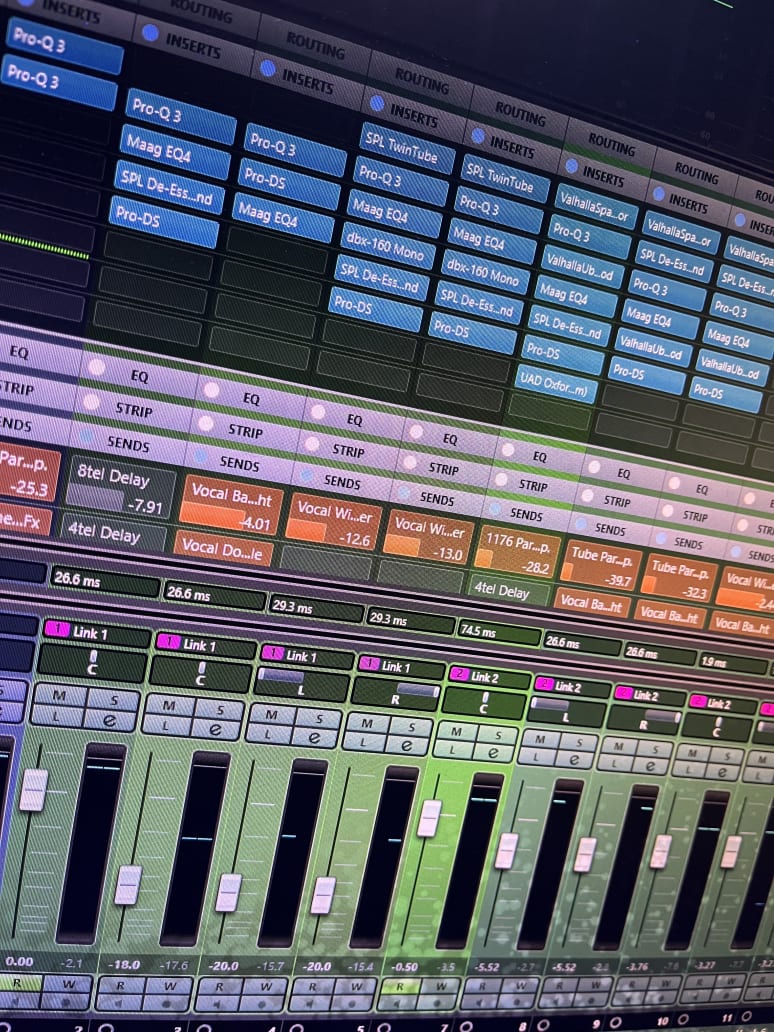Viewport: 774px width, 1032px height.
Task: Solo 'S' the channel with fader at 0.00
Action: (113, 700)
